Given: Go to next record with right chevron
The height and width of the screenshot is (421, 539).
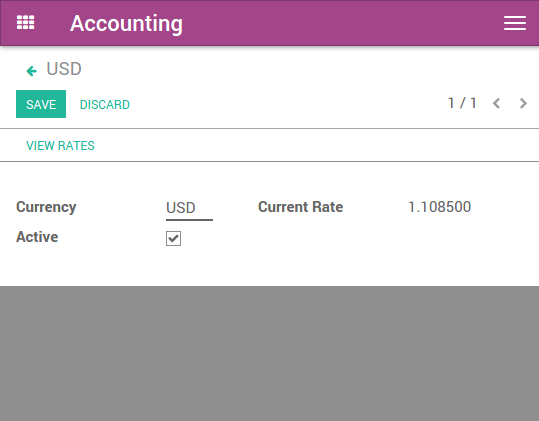Looking at the screenshot, I should pyautogui.click(x=523, y=103).
